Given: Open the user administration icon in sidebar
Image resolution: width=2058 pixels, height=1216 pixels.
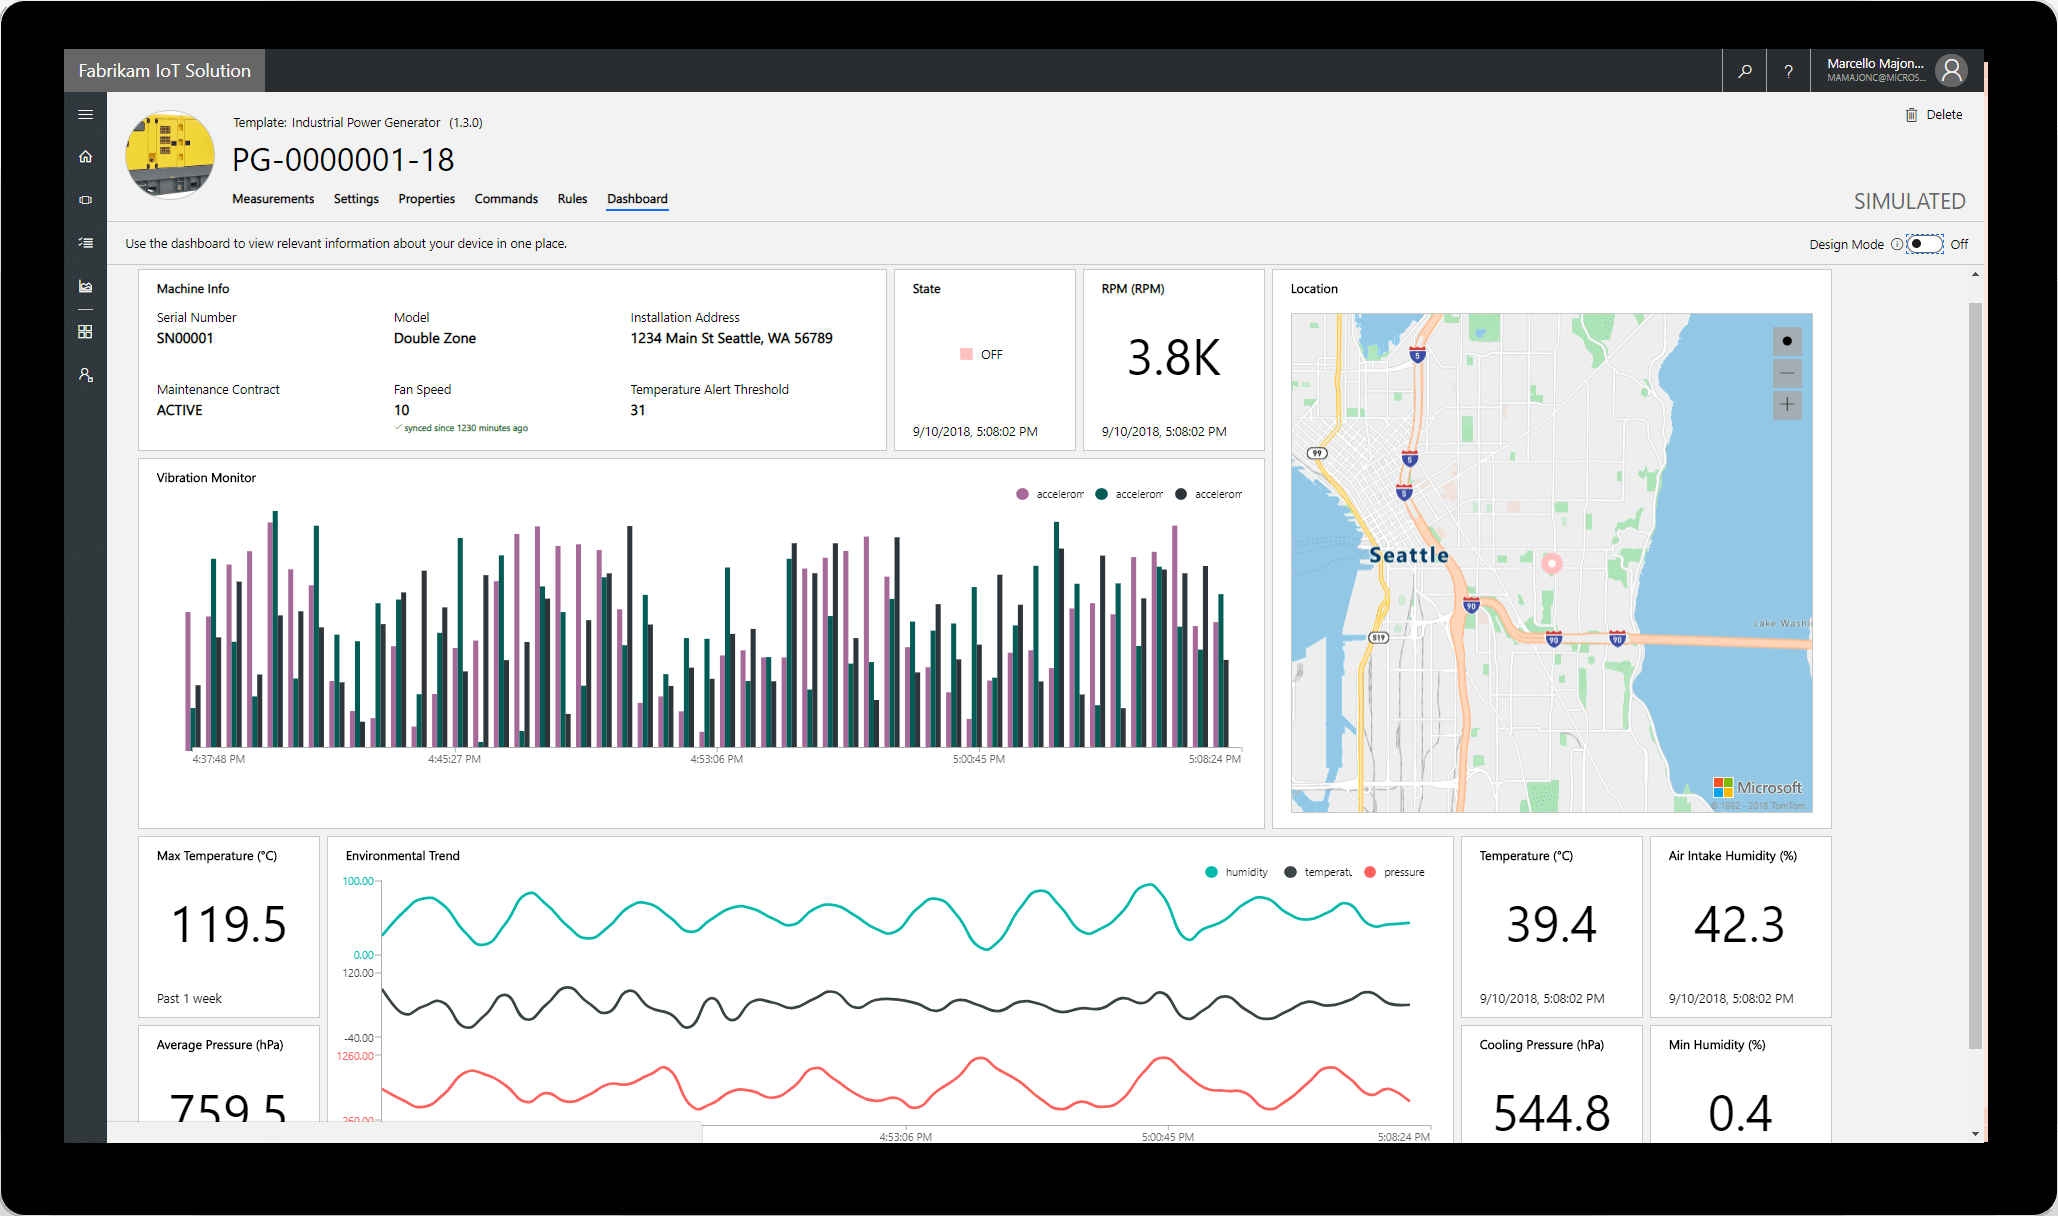Looking at the screenshot, I should pyautogui.click(x=85, y=375).
